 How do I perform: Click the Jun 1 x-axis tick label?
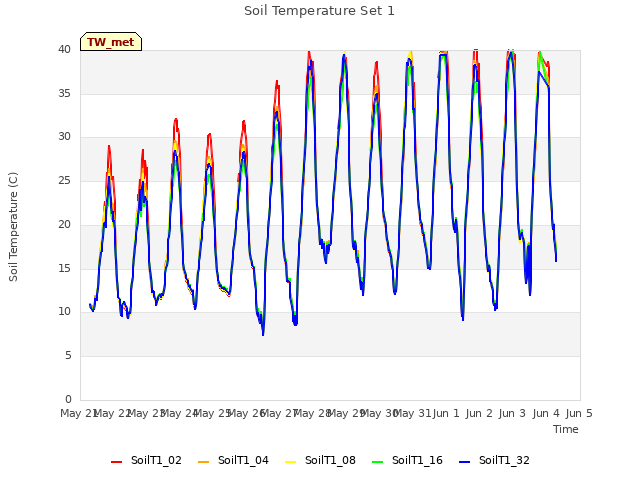[x=446, y=413]
